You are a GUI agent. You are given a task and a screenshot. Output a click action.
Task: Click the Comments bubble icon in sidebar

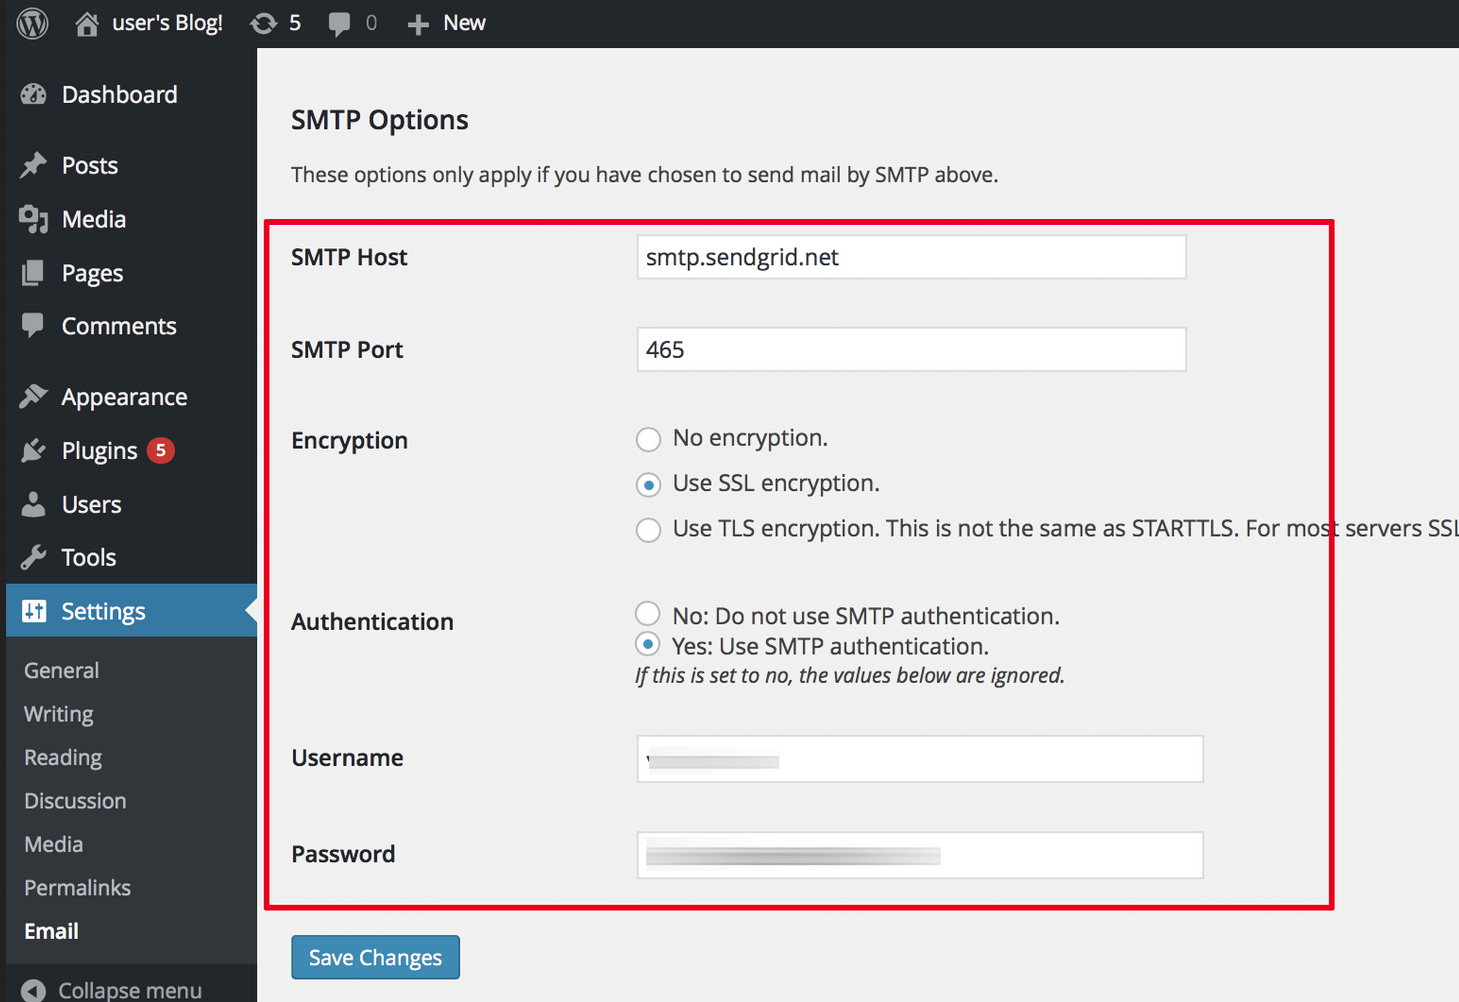33,326
